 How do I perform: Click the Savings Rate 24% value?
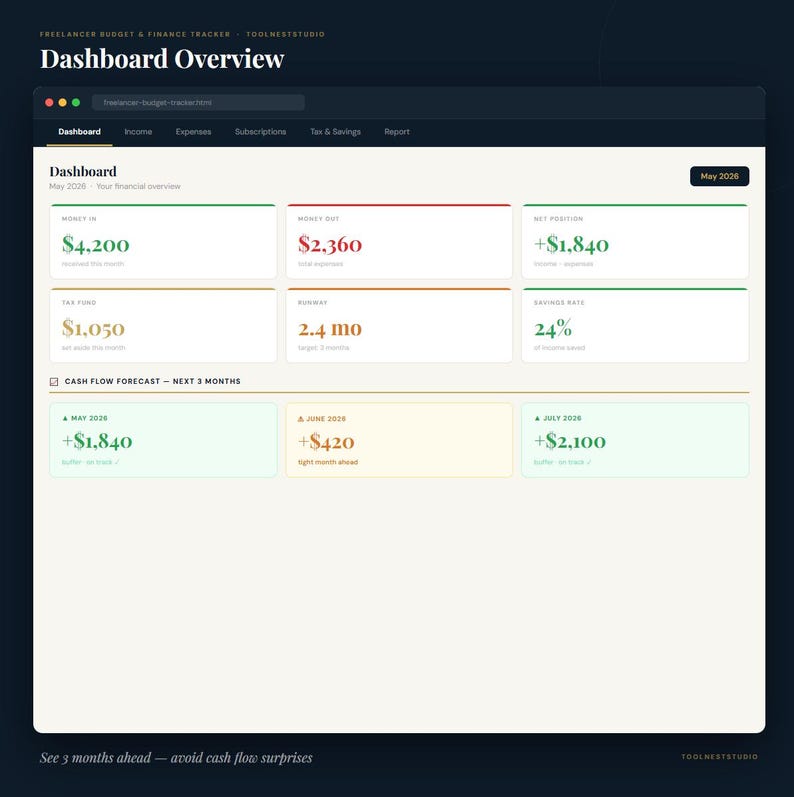[553, 328]
